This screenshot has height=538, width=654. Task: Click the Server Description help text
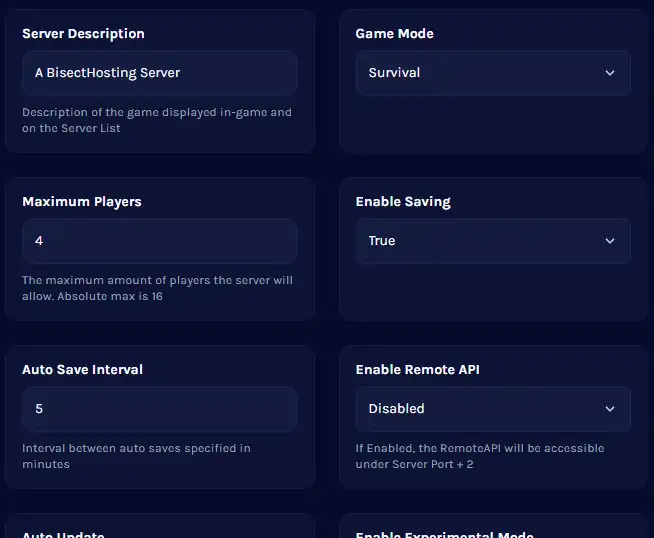[x=157, y=120]
